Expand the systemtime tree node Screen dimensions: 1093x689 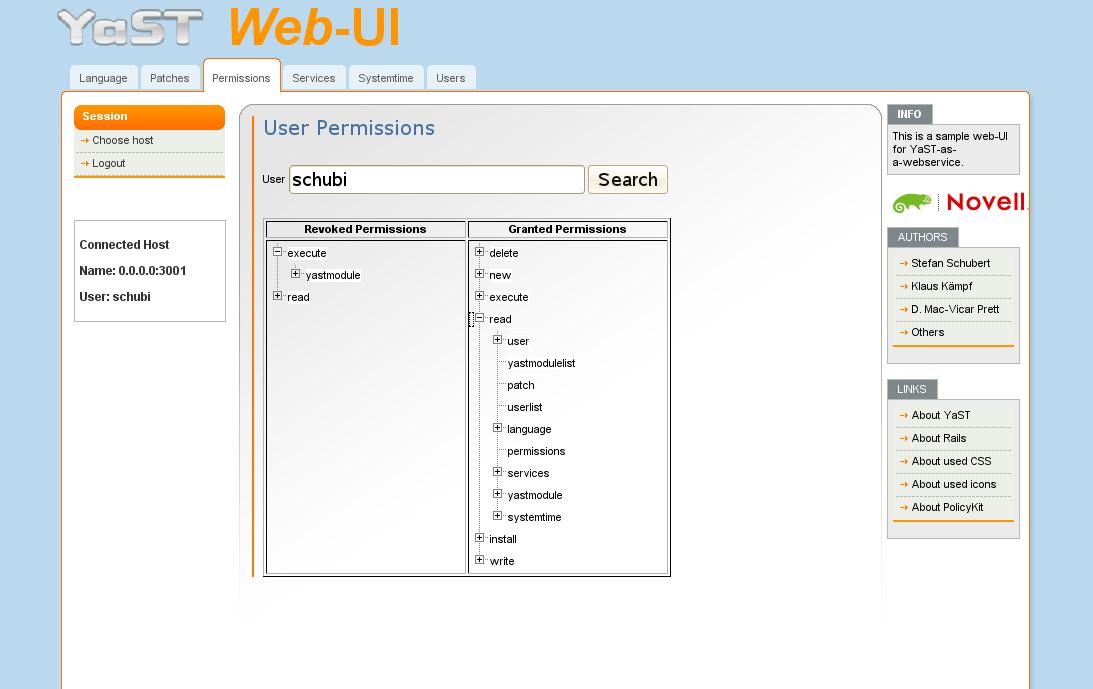click(498, 516)
